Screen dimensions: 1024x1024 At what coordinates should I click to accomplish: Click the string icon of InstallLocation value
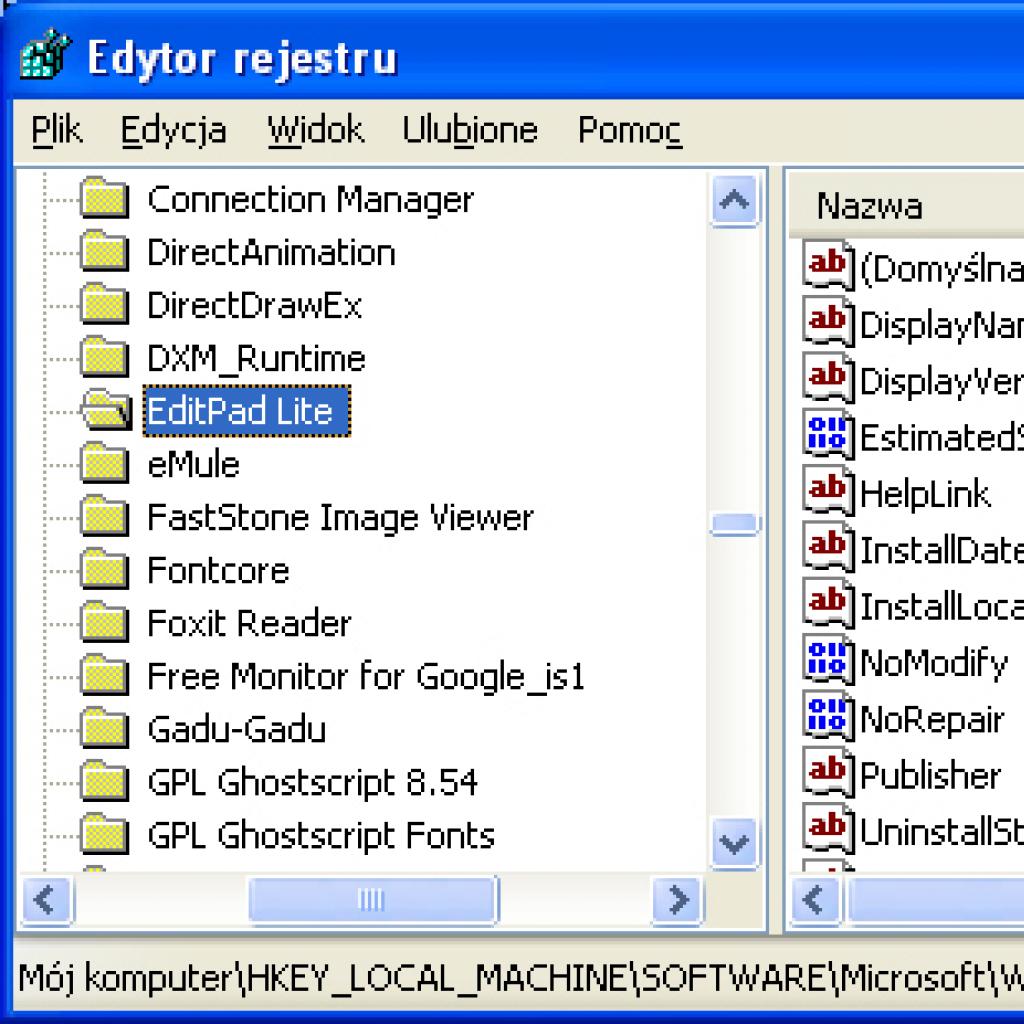point(828,603)
